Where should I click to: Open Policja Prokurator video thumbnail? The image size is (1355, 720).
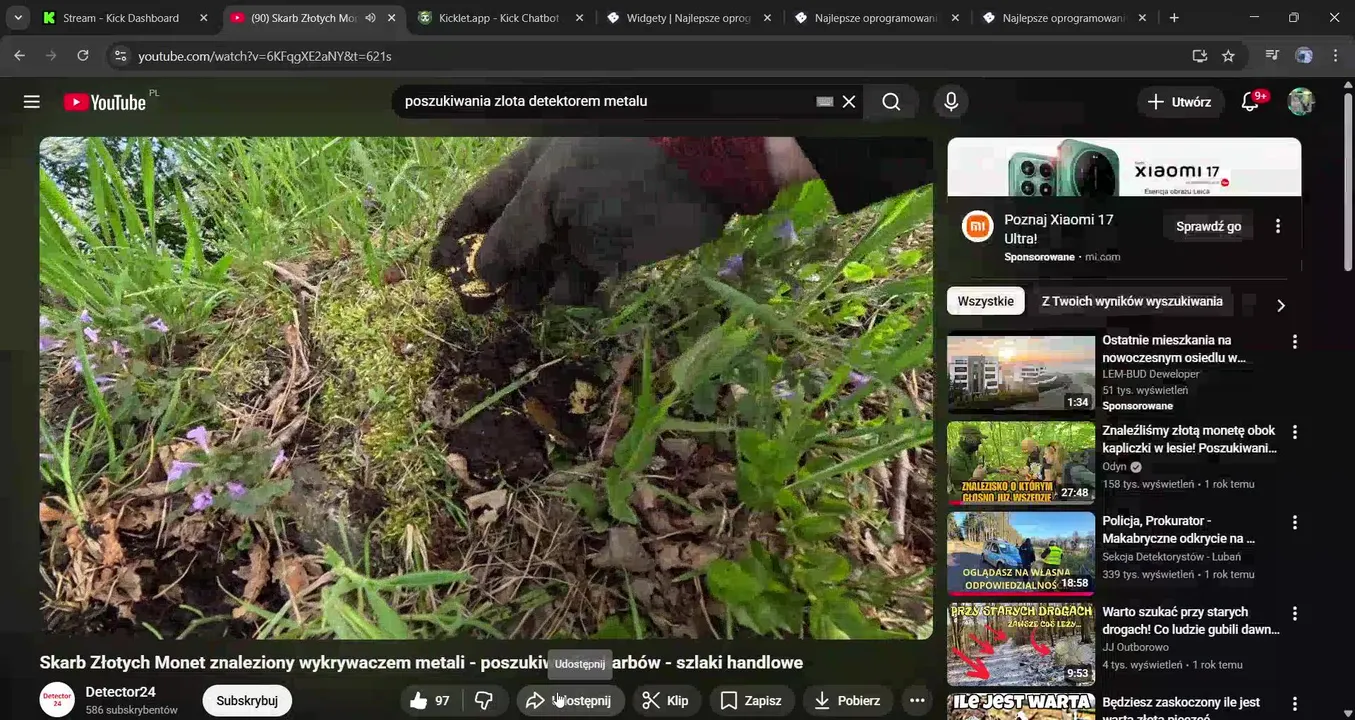pyautogui.click(x=1021, y=553)
